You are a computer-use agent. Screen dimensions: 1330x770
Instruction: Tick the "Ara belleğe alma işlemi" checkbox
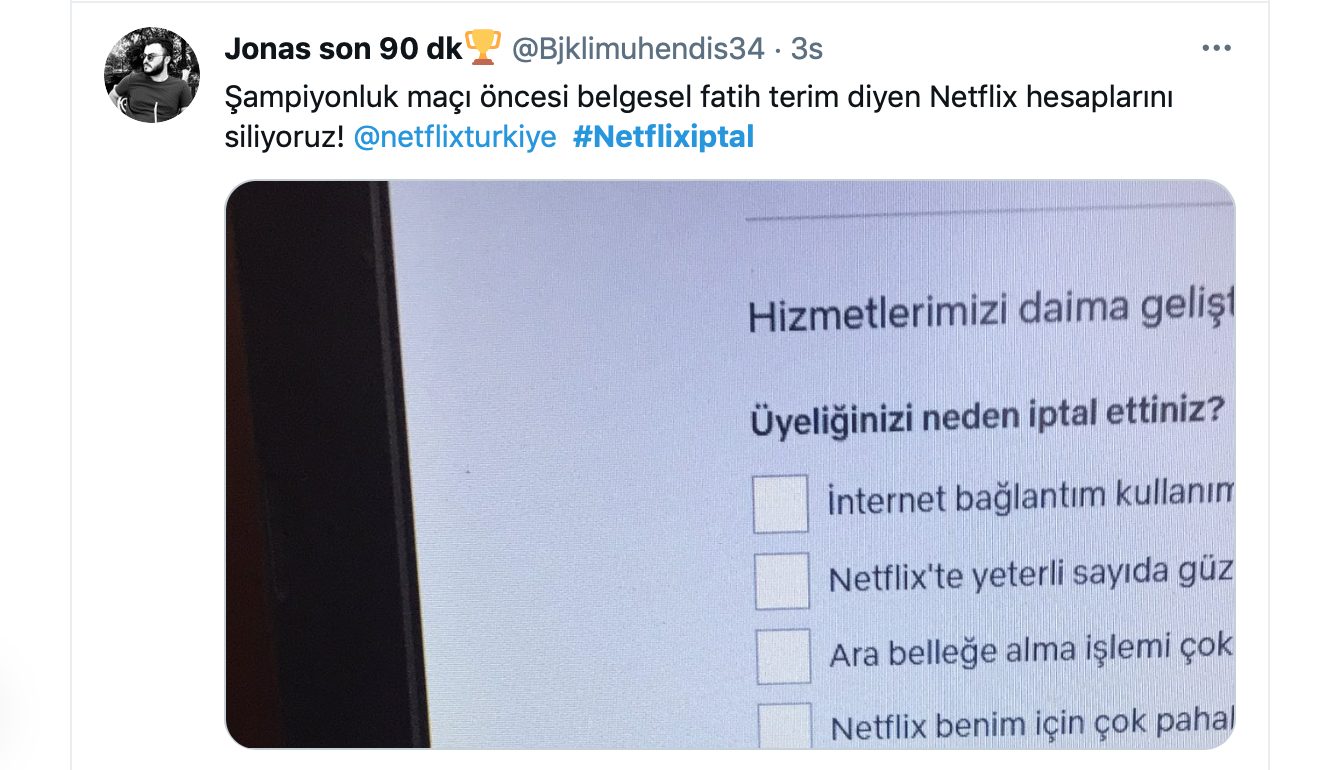(783, 656)
